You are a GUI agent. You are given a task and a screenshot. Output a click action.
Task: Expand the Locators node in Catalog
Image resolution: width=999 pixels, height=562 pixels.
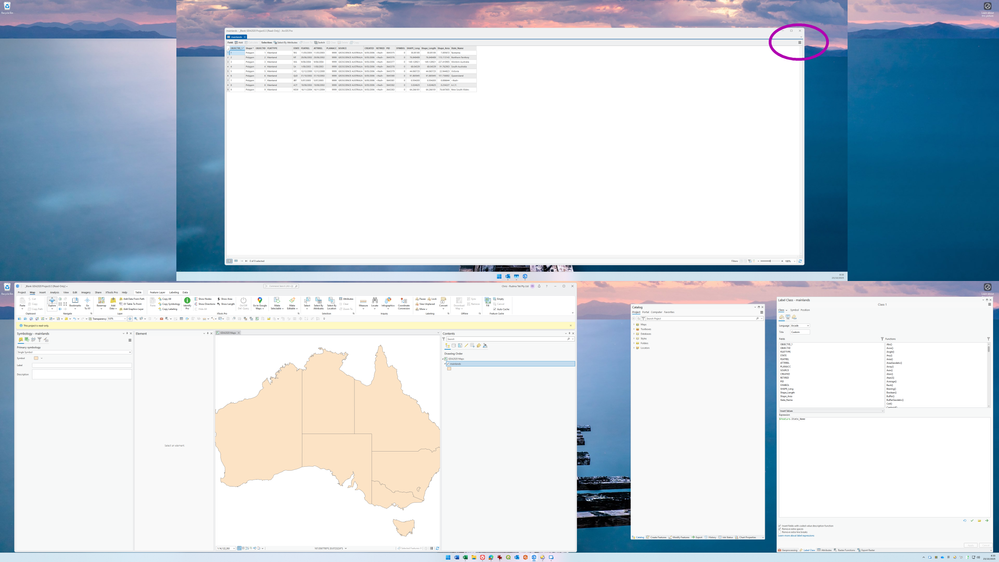(634, 348)
